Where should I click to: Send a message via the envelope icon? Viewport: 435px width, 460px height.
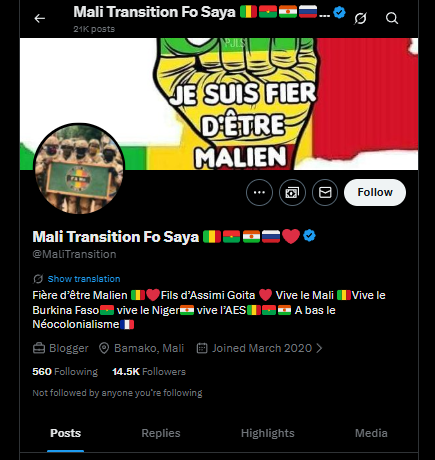click(x=325, y=192)
